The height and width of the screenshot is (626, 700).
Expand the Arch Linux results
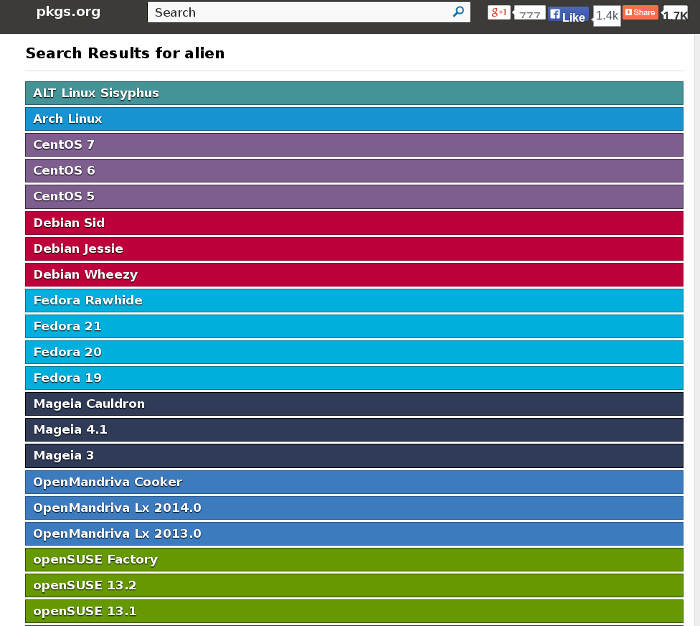coord(354,119)
